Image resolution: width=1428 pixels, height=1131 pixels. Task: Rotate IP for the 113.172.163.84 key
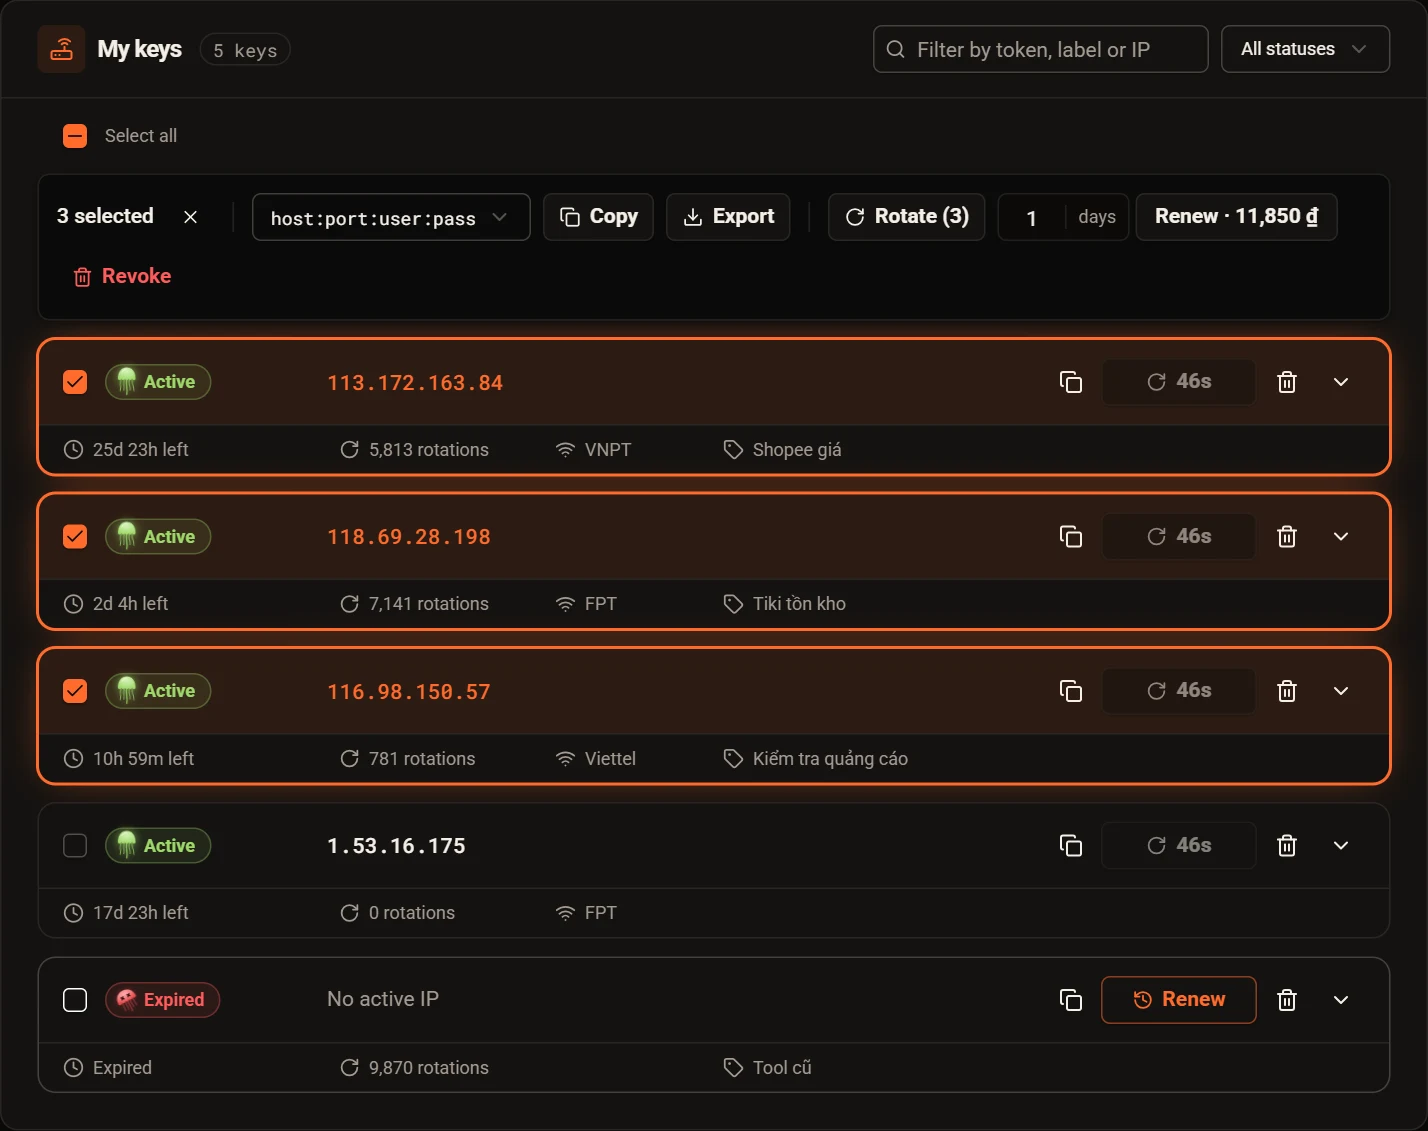point(1179,382)
